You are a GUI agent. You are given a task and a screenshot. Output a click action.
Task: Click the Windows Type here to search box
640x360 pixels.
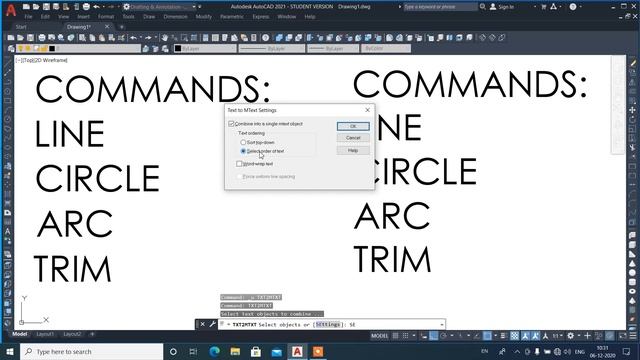[91, 351]
